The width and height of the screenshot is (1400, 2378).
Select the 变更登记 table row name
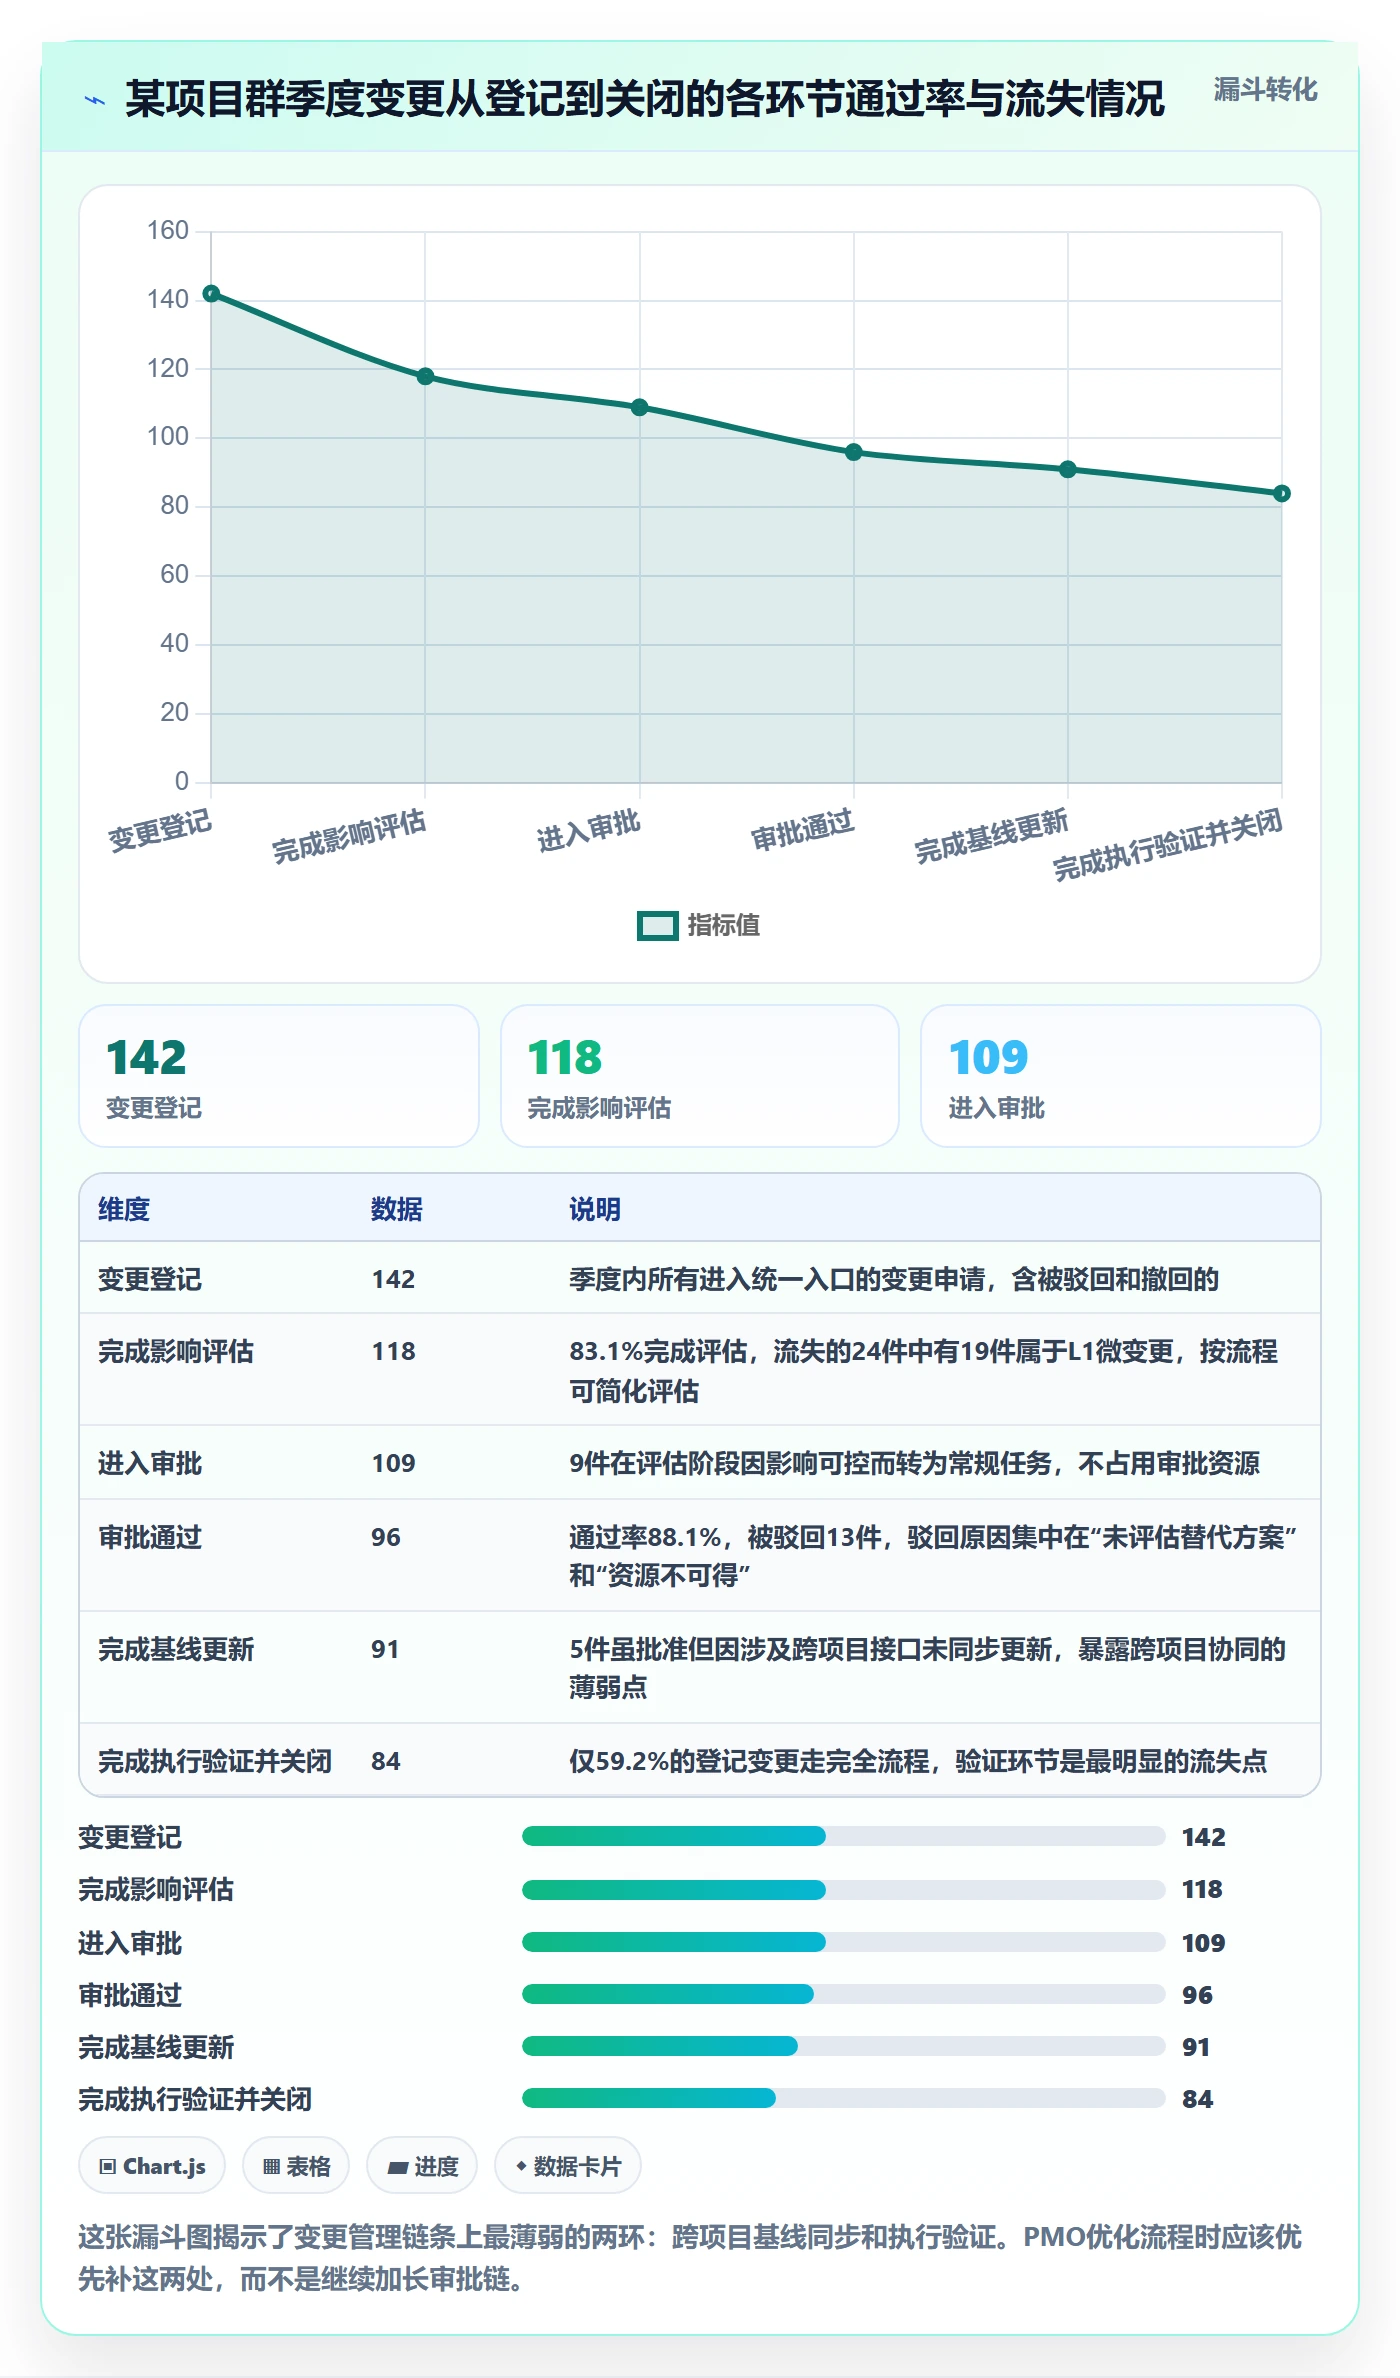point(150,1279)
